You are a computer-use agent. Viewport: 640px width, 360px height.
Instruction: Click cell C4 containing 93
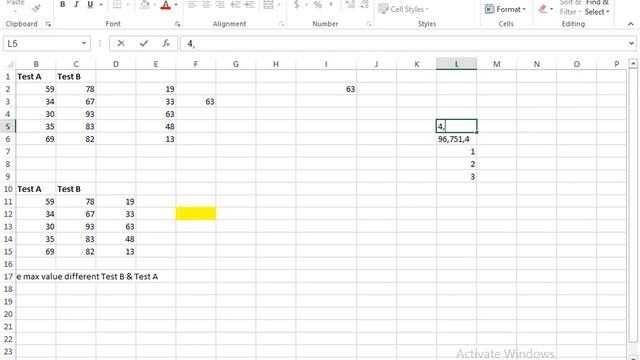click(x=76, y=114)
